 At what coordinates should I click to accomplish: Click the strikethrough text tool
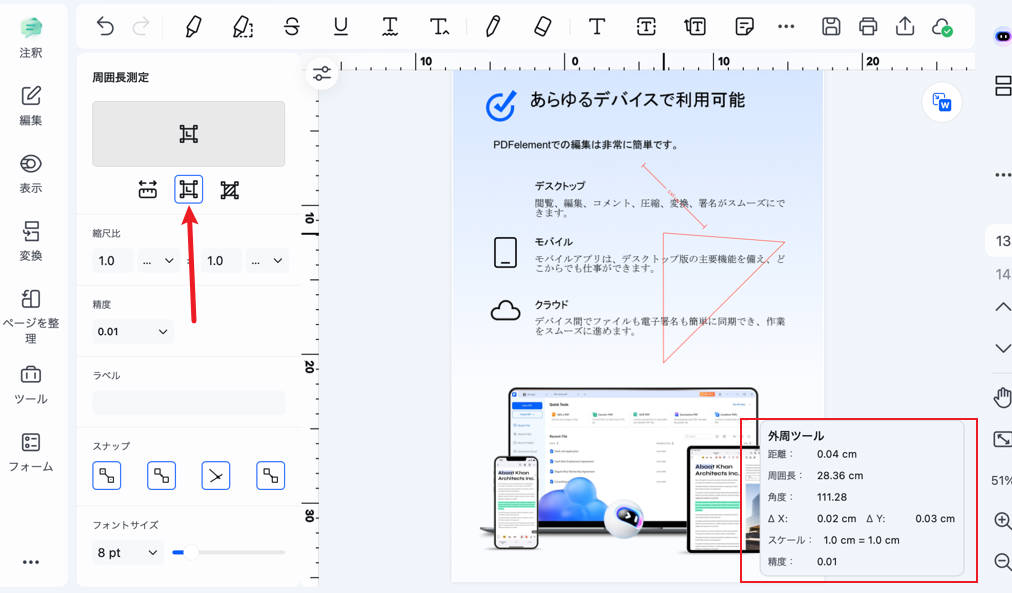tap(291, 27)
